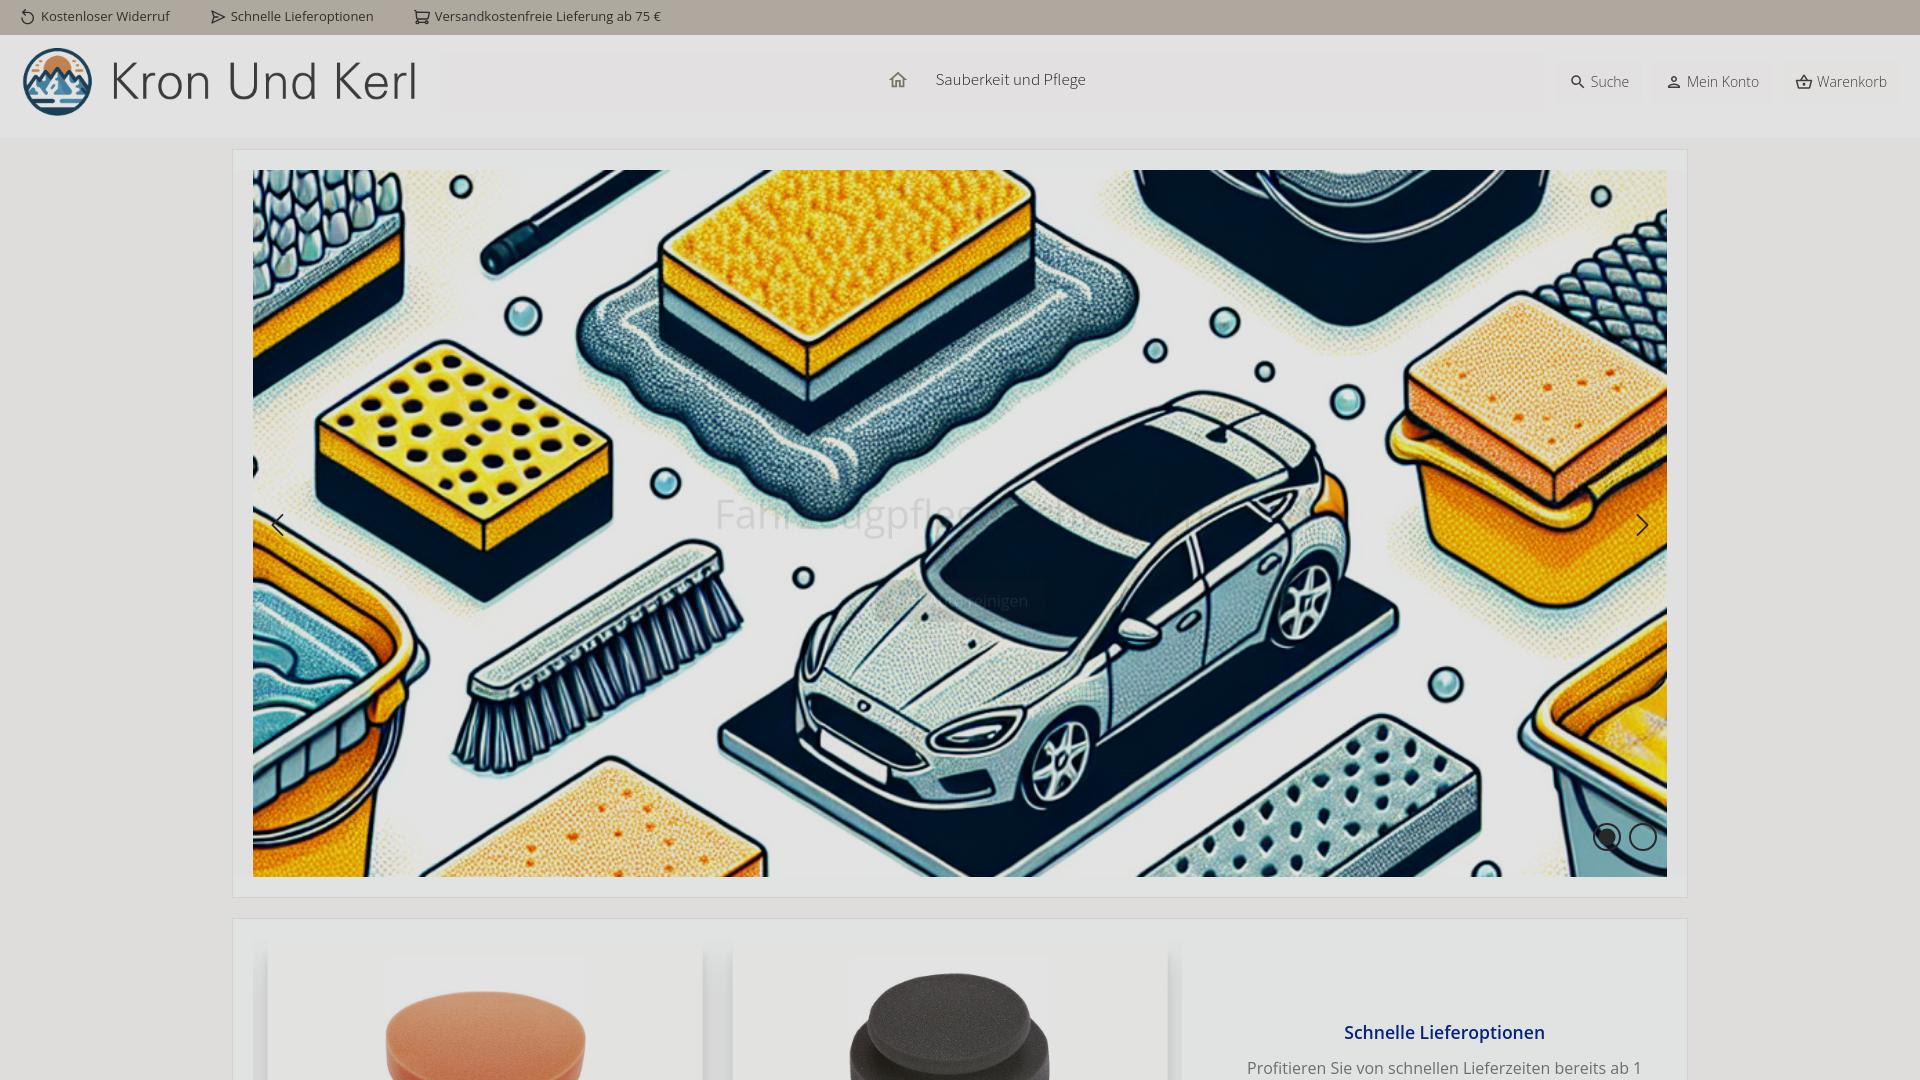Select the first carousel slide dot
Image resolution: width=1920 pixels, height=1080 pixels.
click(1606, 837)
